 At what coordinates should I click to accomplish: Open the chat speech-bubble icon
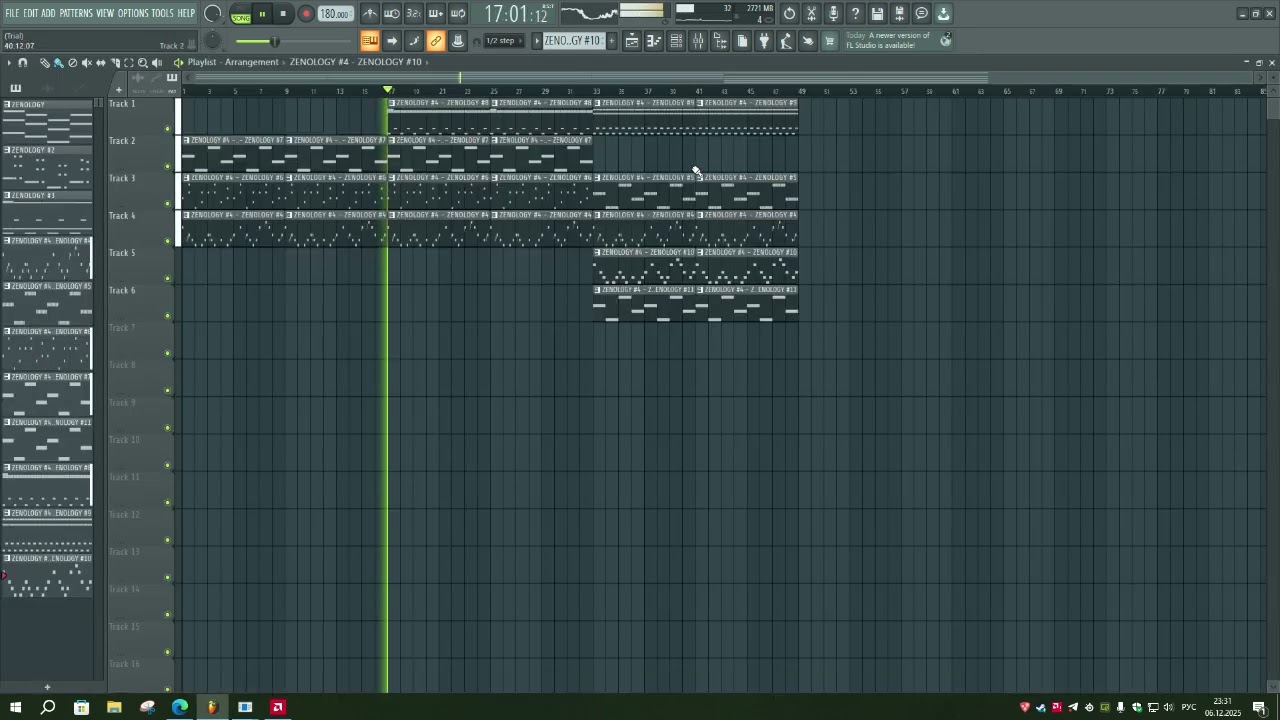tap(921, 14)
